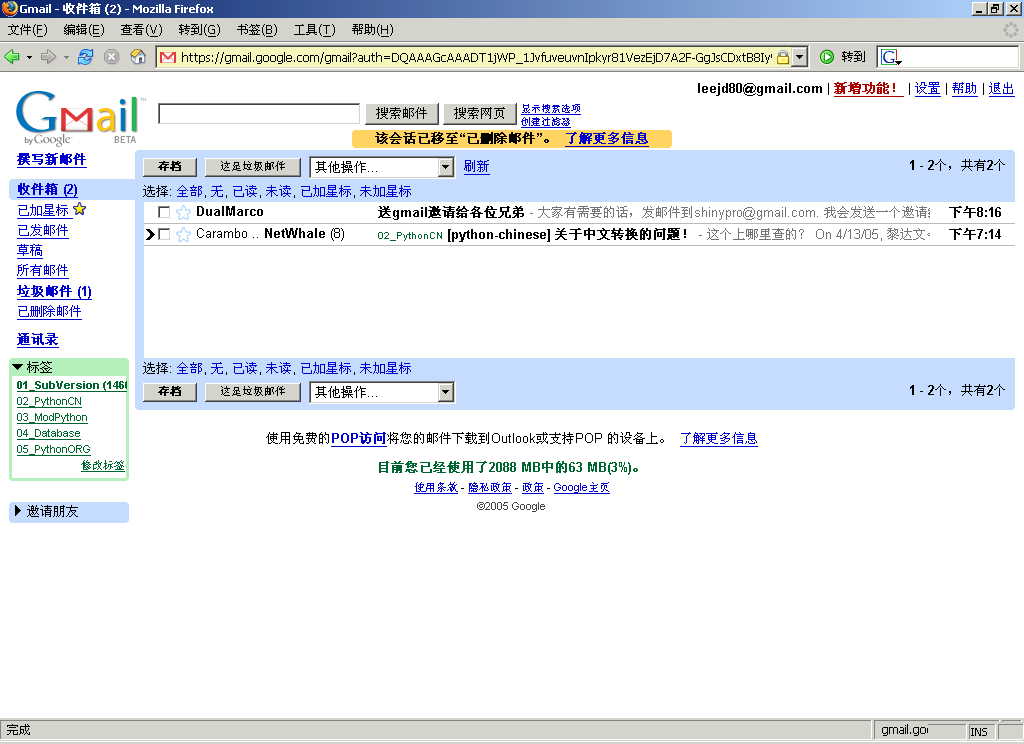Open the 工具(T) menu
The width and height of the screenshot is (1024, 744).
[314, 30]
